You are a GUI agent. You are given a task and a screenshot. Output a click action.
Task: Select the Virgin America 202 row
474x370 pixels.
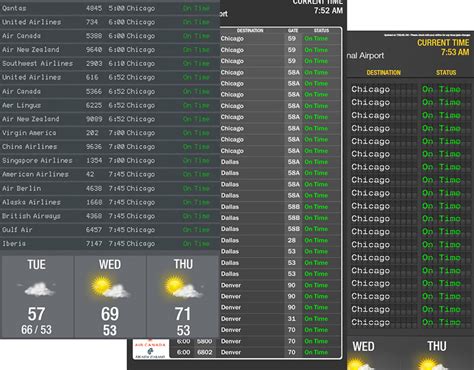point(110,133)
